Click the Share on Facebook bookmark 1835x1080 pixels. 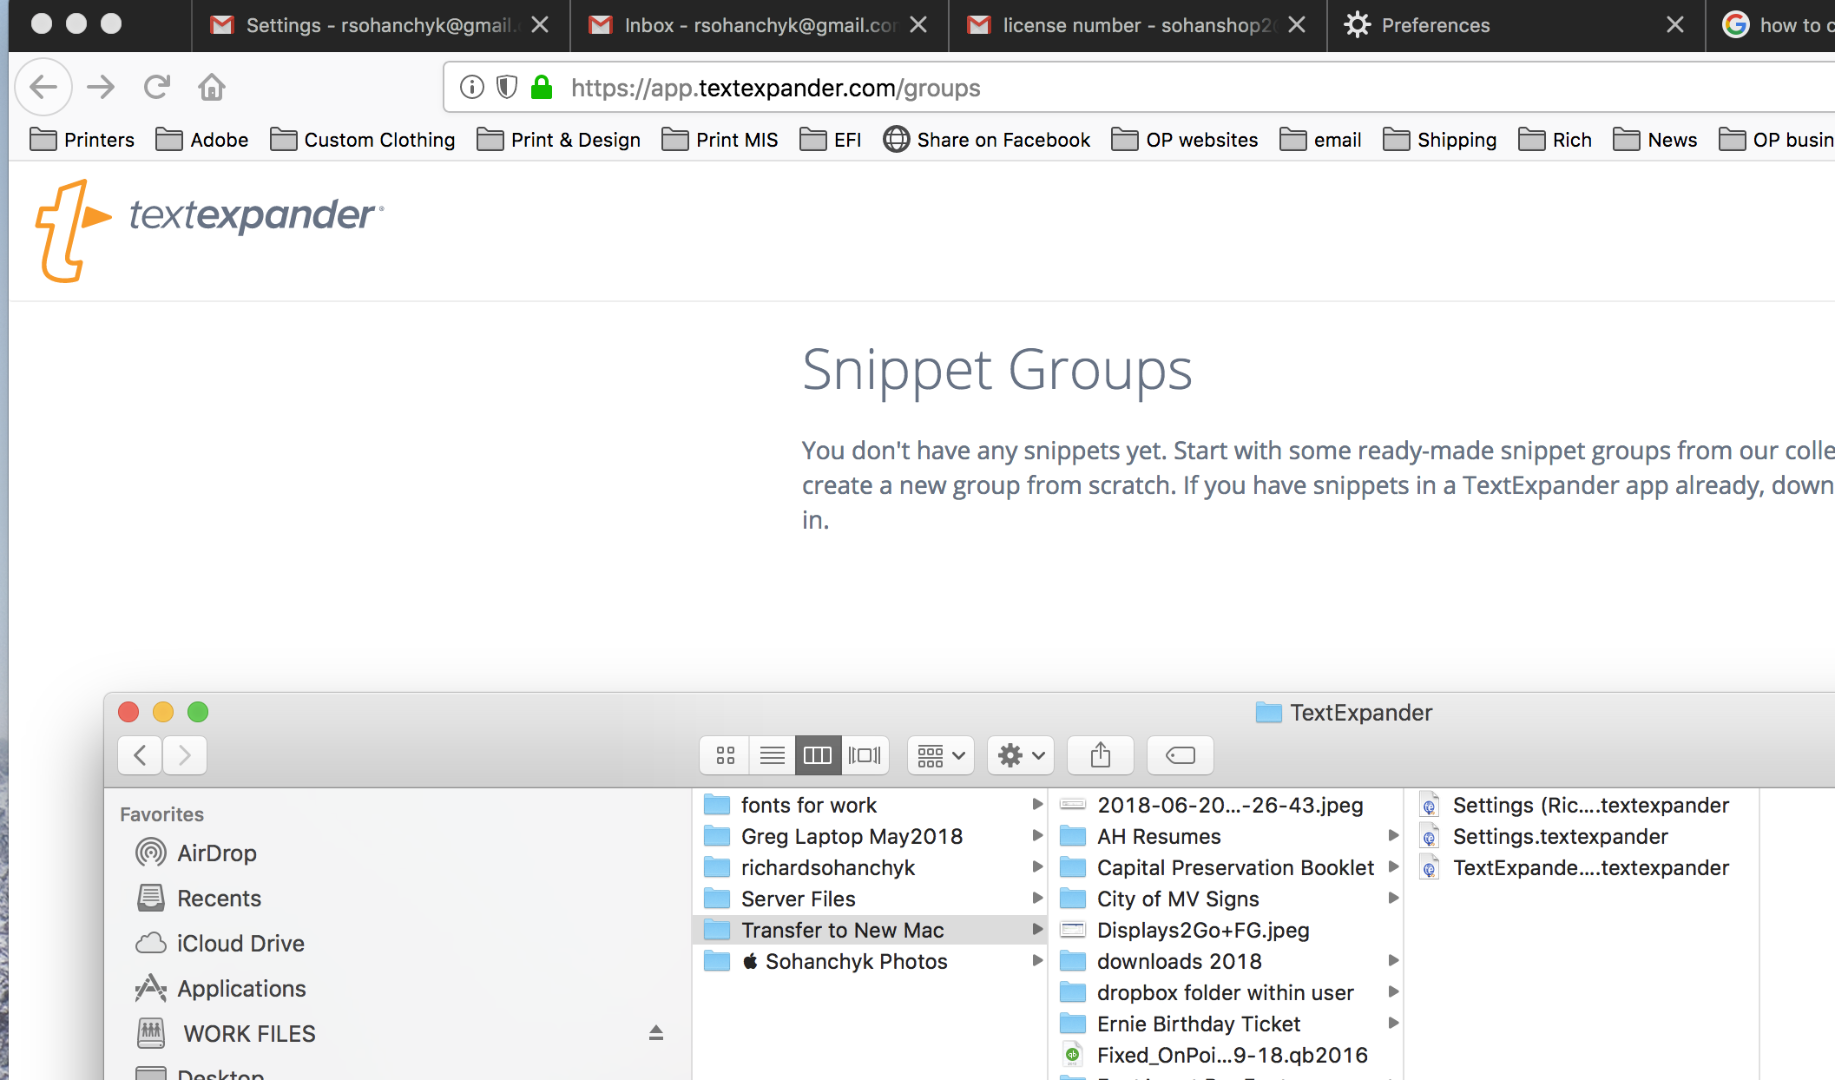(x=987, y=140)
